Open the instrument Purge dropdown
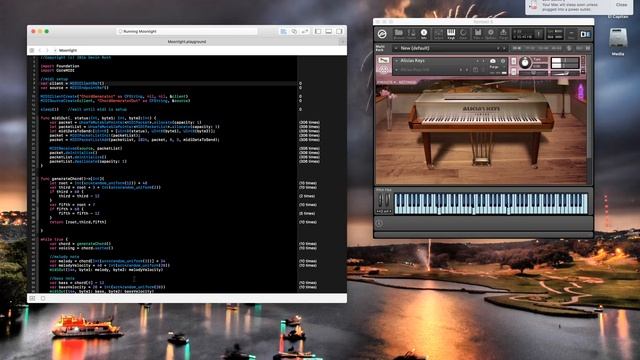This screenshot has width=640, height=360. [498, 67]
